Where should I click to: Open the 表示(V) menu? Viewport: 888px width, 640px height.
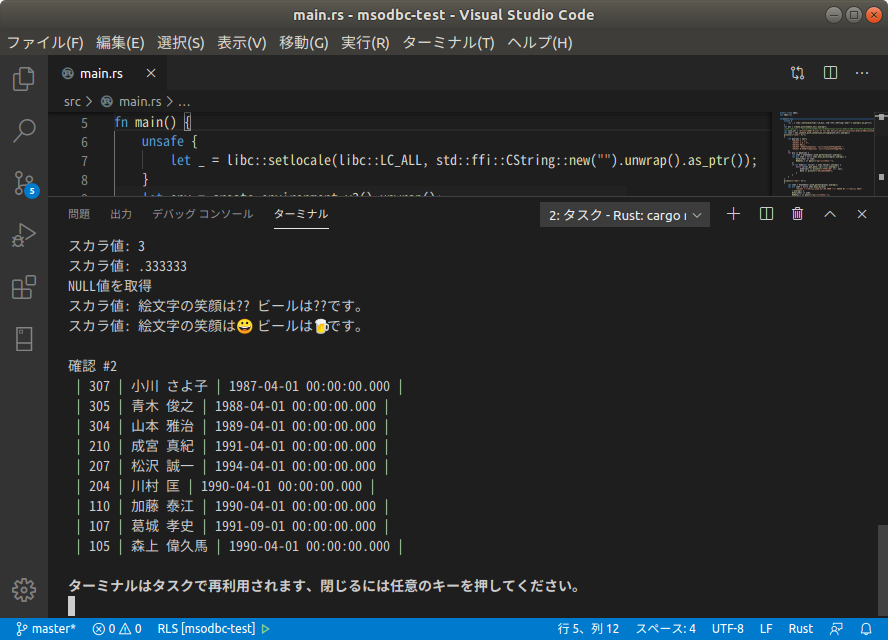(x=242, y=43)
